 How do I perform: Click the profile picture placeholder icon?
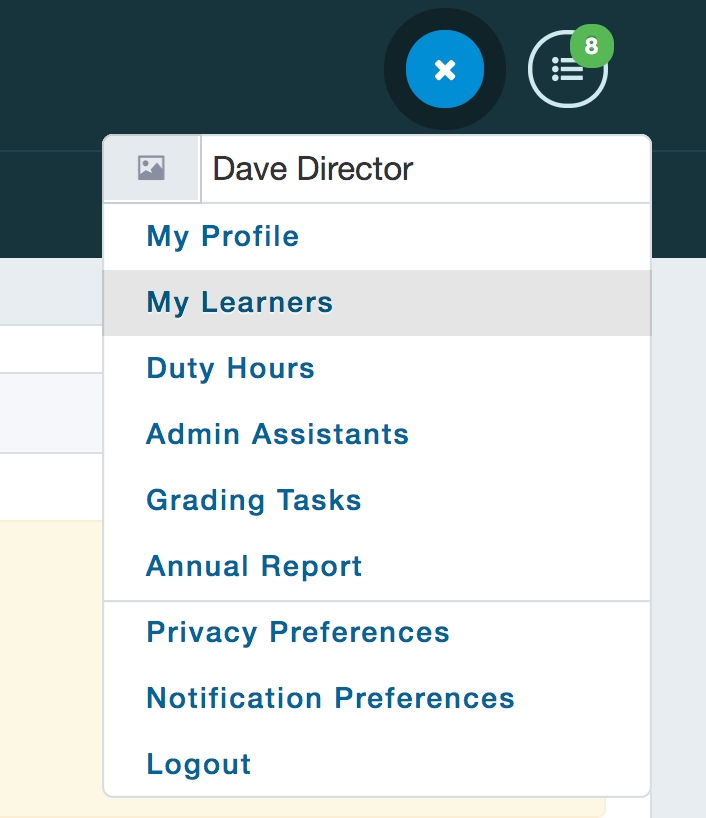tap(152, 169)
